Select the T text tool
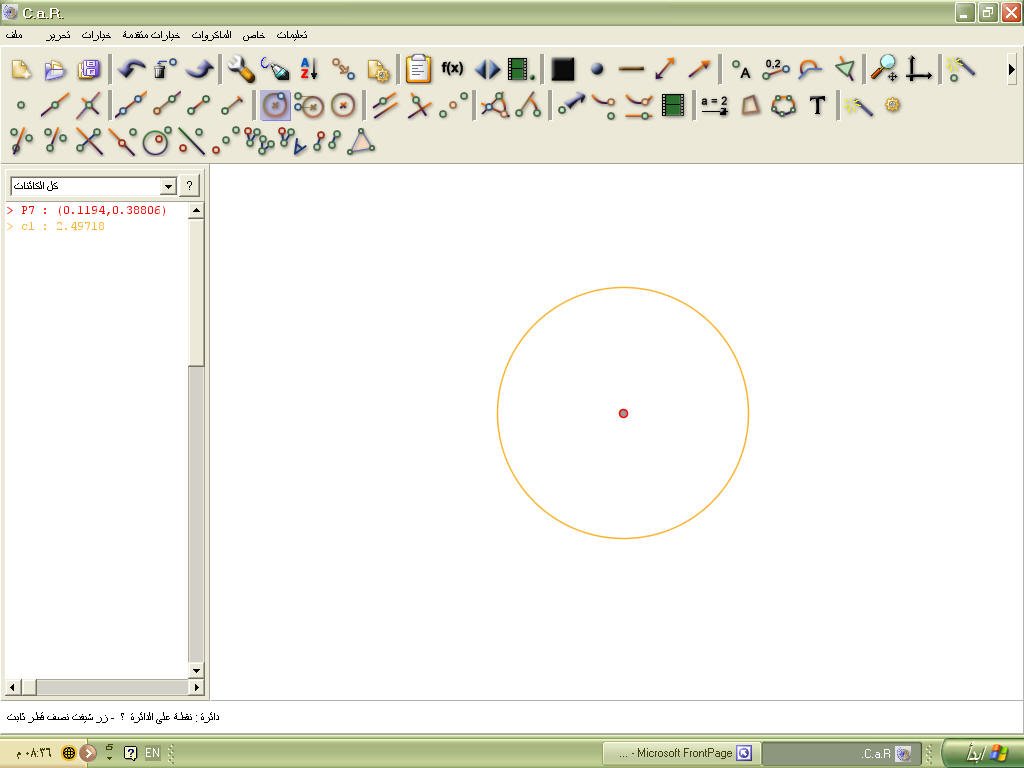Image resolution: width=1024 pixels, height=768 pixels. [x=818, y=105]
